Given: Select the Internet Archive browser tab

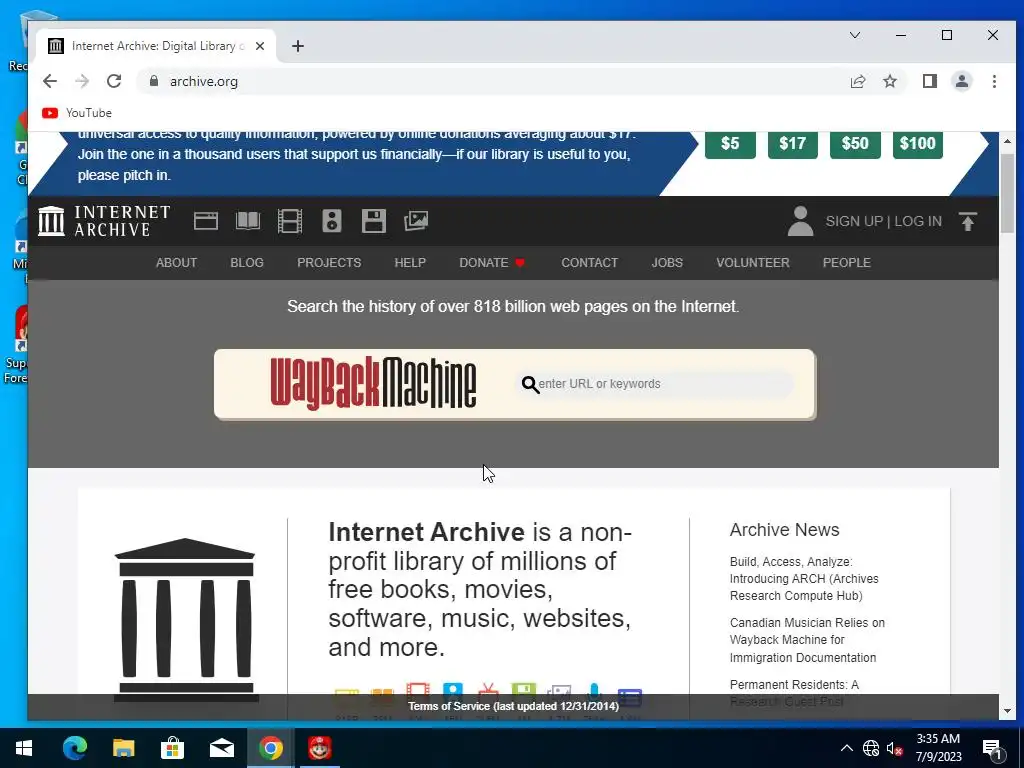Looking at the screenshot, I should tap(157, 46).
